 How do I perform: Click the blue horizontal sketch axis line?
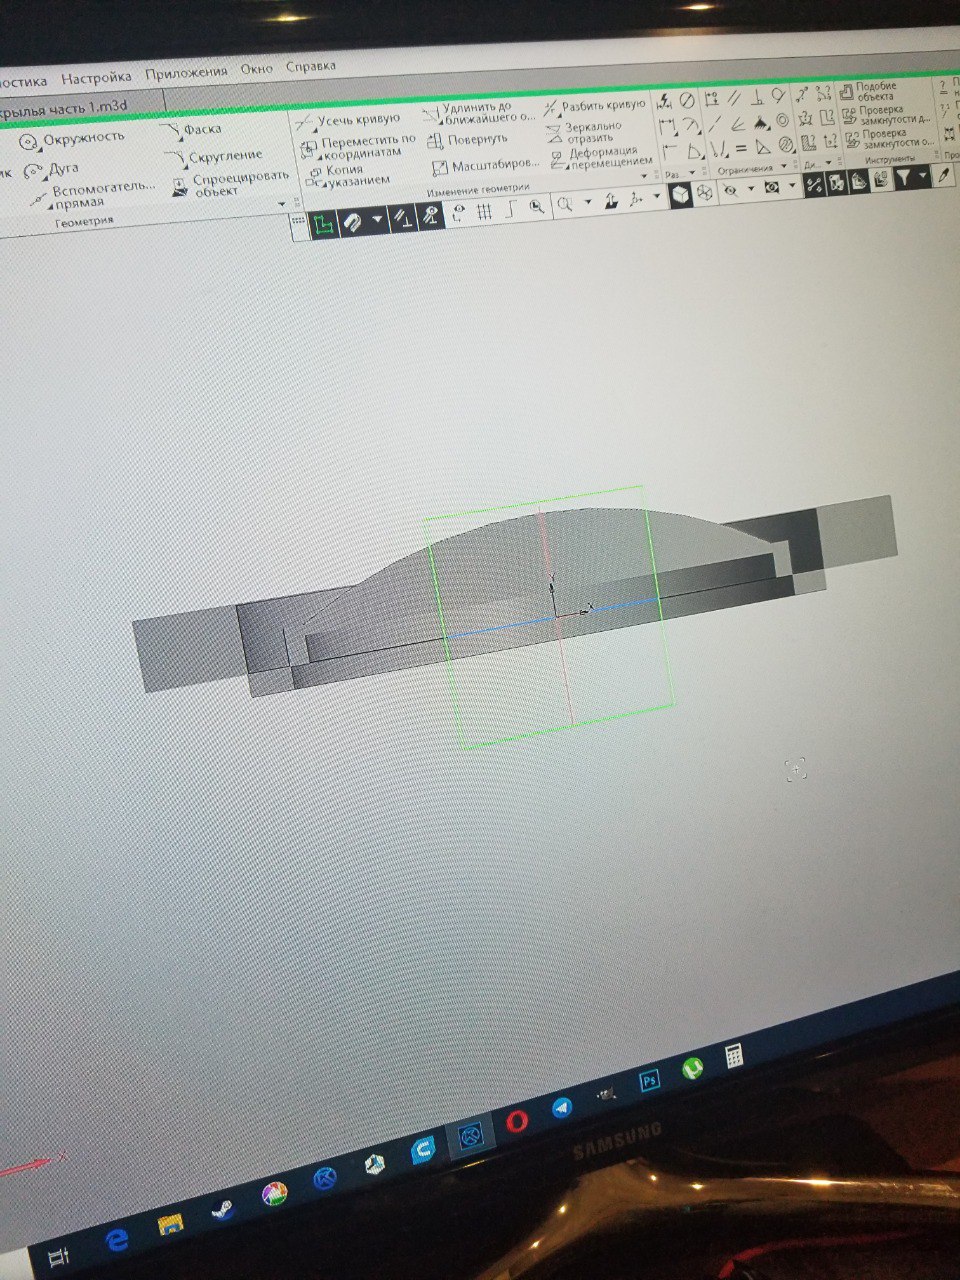[x=552, y=618]
